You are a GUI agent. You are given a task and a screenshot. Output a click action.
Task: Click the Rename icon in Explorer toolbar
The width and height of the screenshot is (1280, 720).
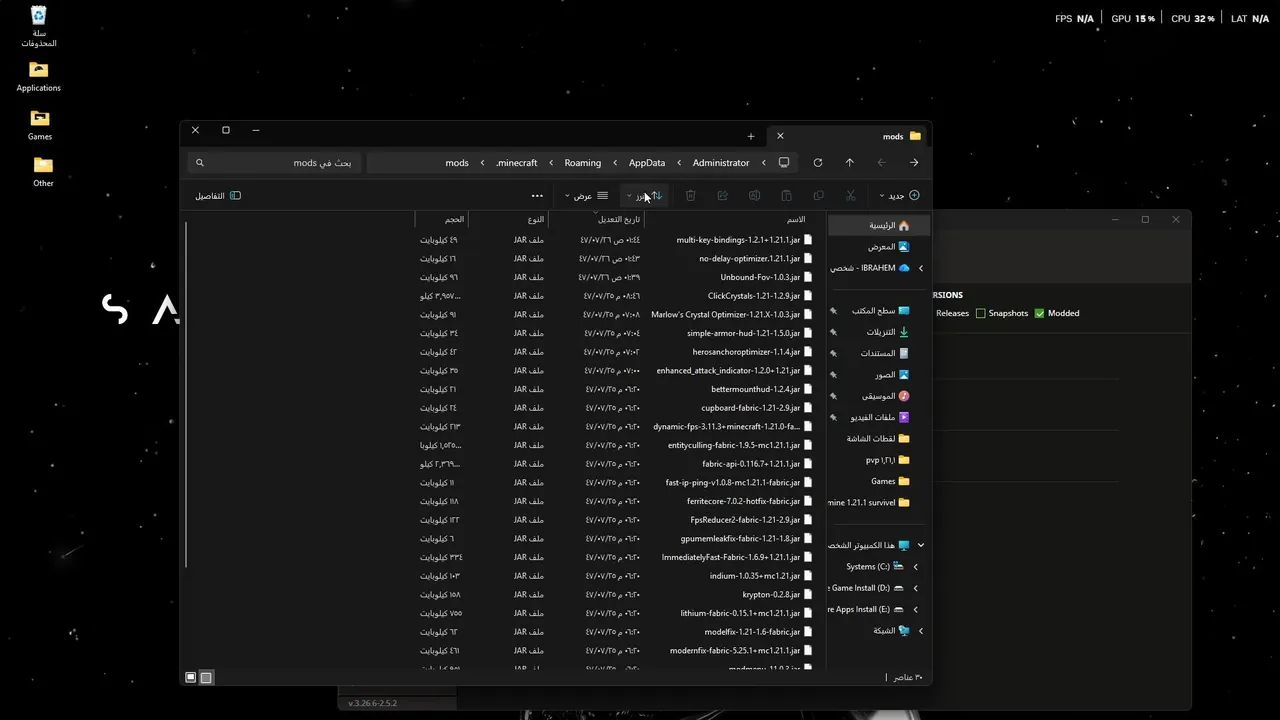point(754,196)
